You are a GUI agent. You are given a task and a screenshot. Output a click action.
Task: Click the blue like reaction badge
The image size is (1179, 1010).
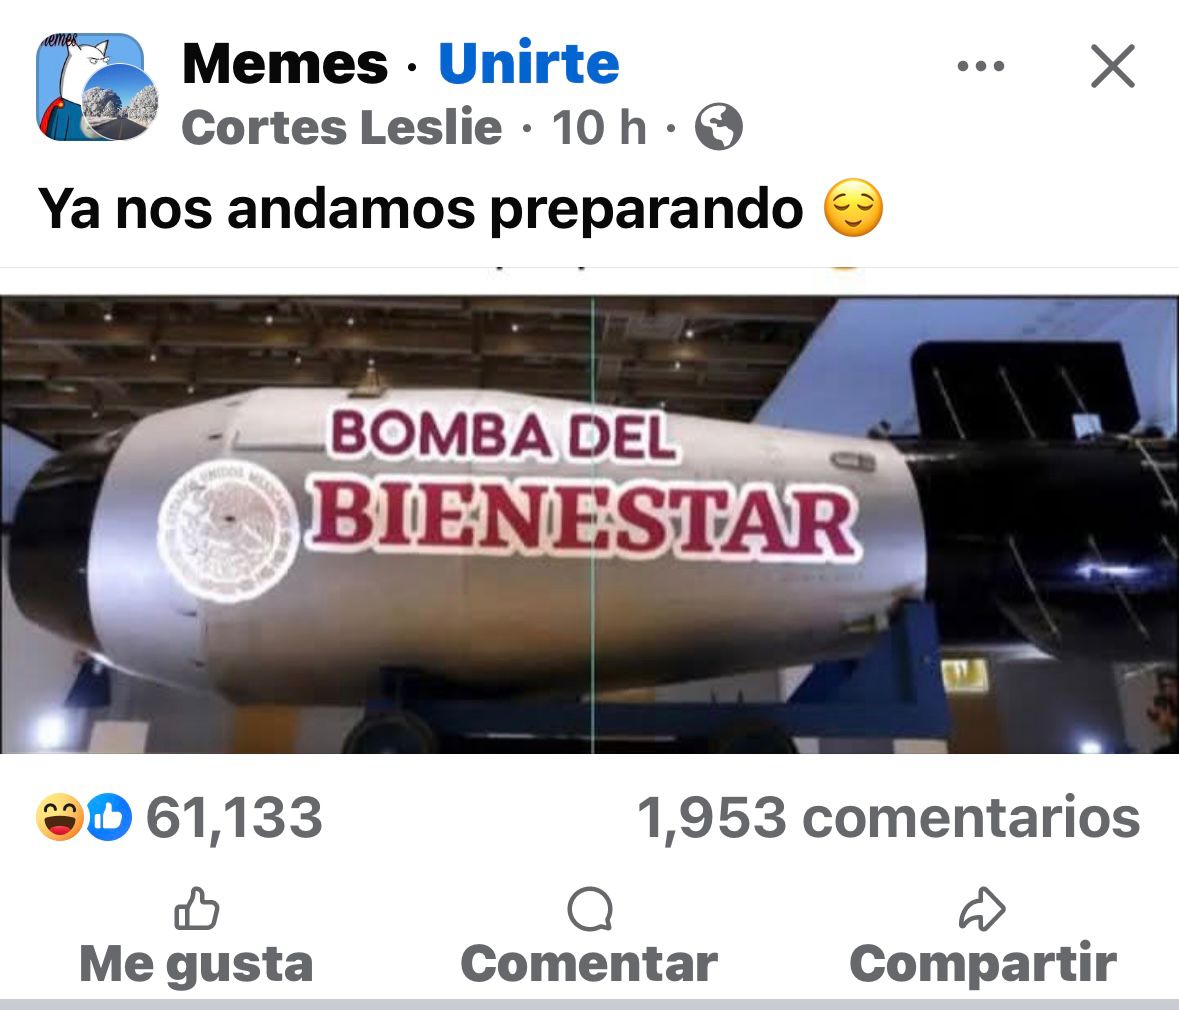(108, 817)
